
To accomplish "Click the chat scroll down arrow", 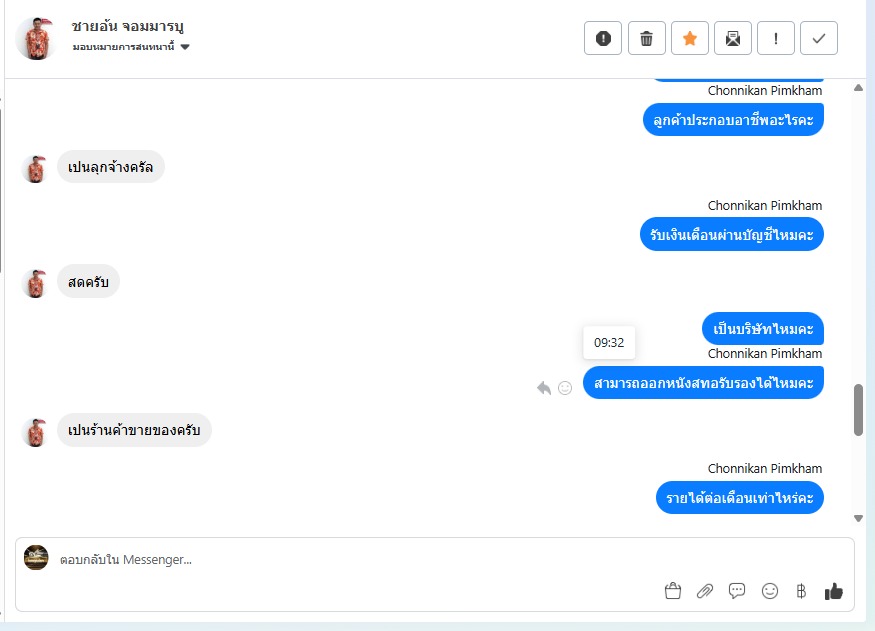I will (x=858, y=518).
